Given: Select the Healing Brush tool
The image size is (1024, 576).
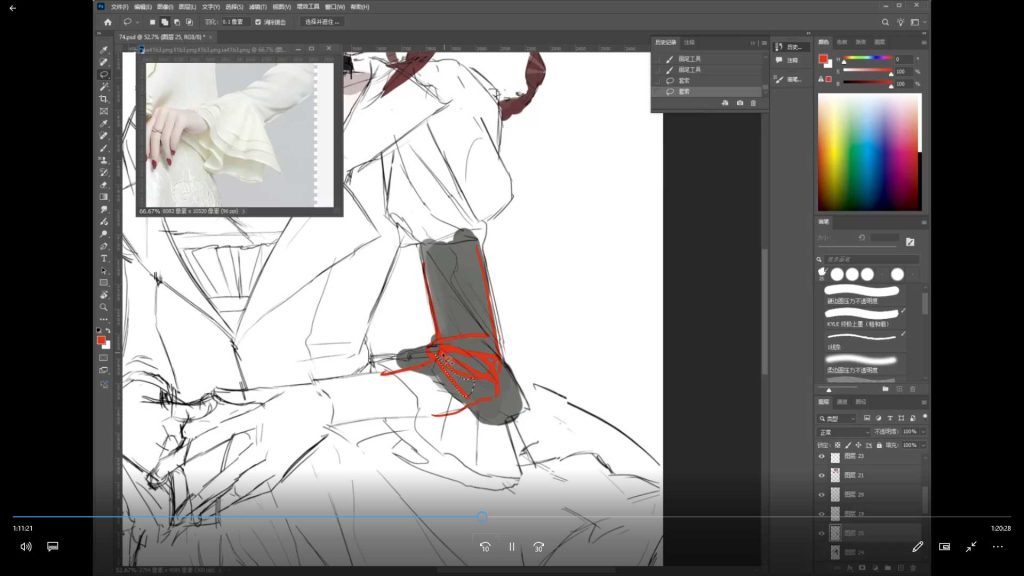Looking at the screenshot, I should pos(104,136).
